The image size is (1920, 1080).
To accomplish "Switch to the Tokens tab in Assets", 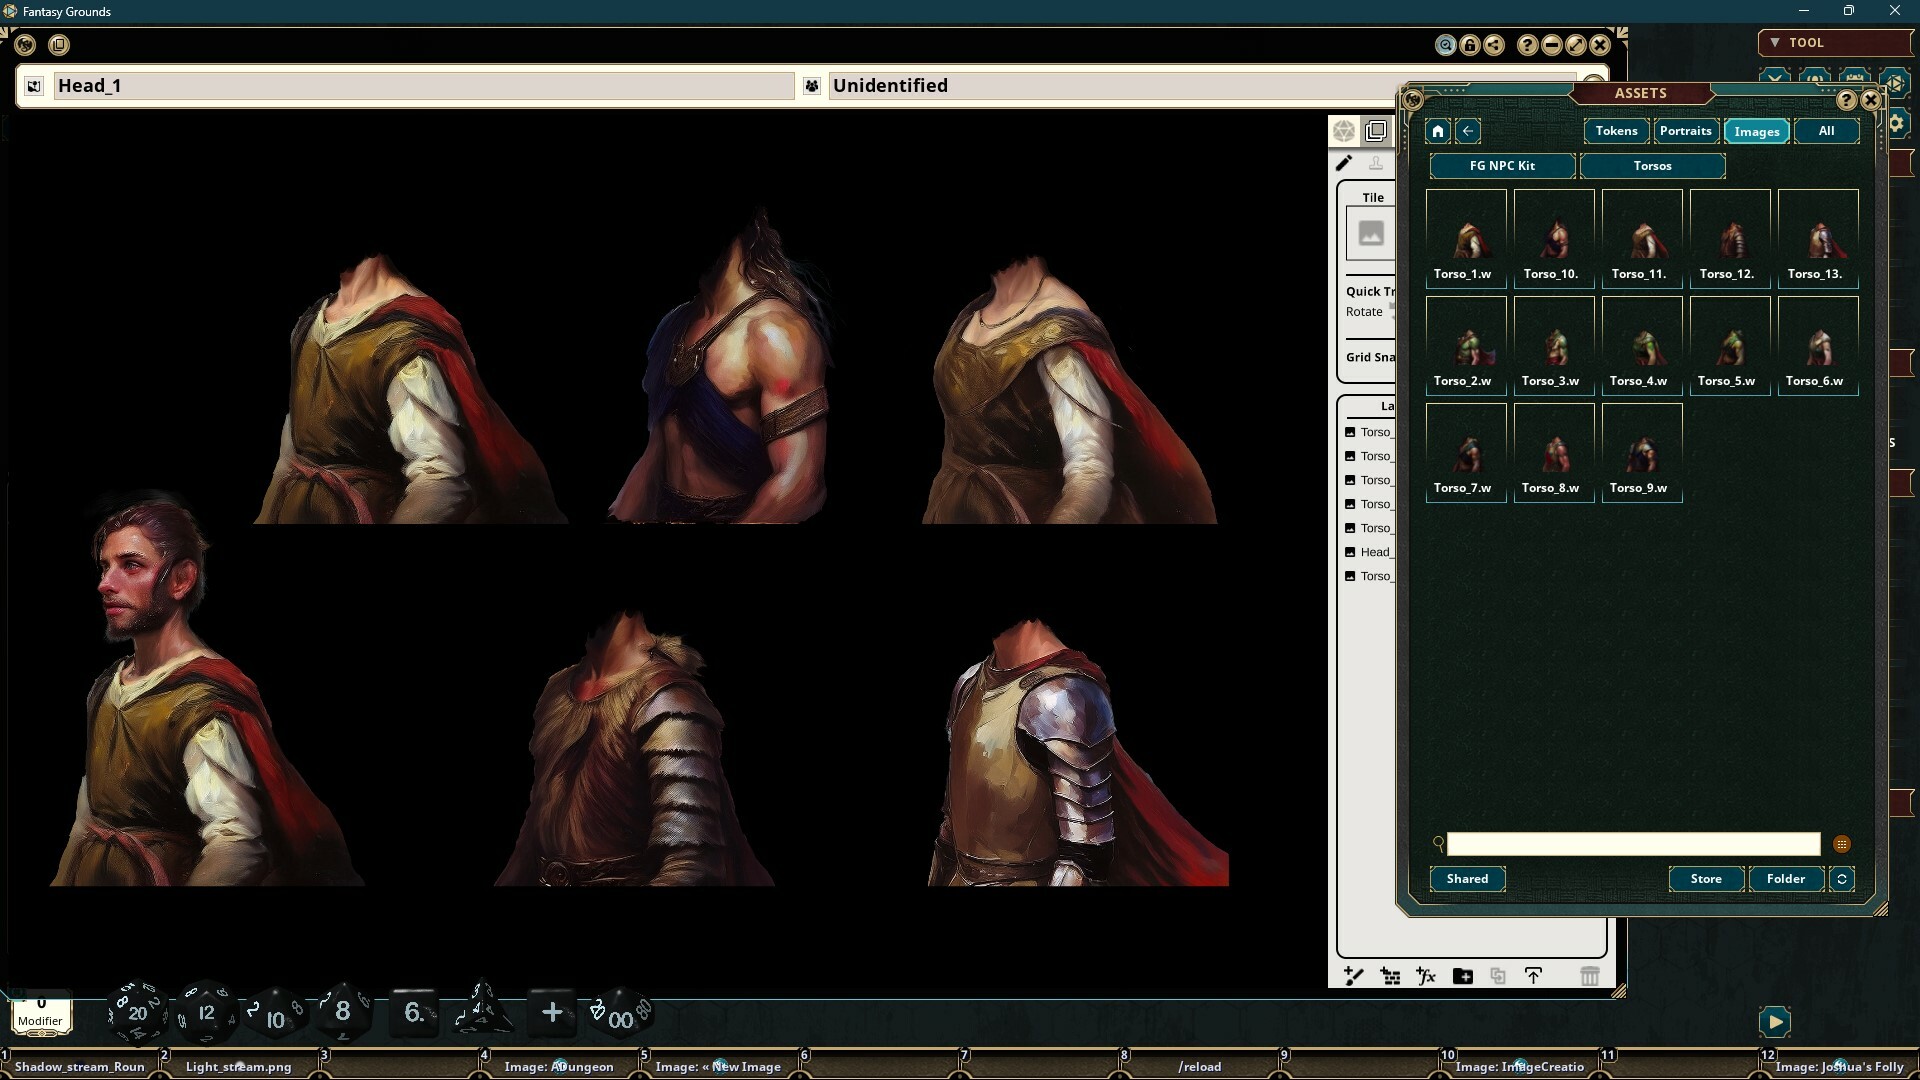I will pos(1616,131).
